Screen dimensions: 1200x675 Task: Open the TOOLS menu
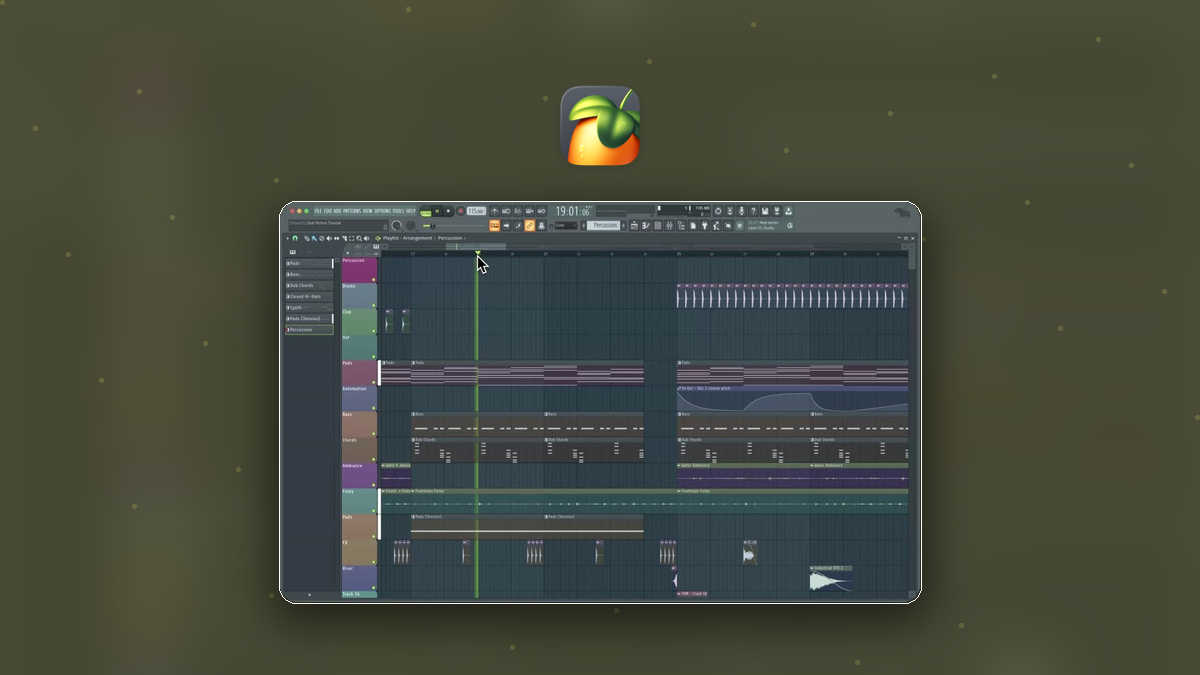coord(398,211)
